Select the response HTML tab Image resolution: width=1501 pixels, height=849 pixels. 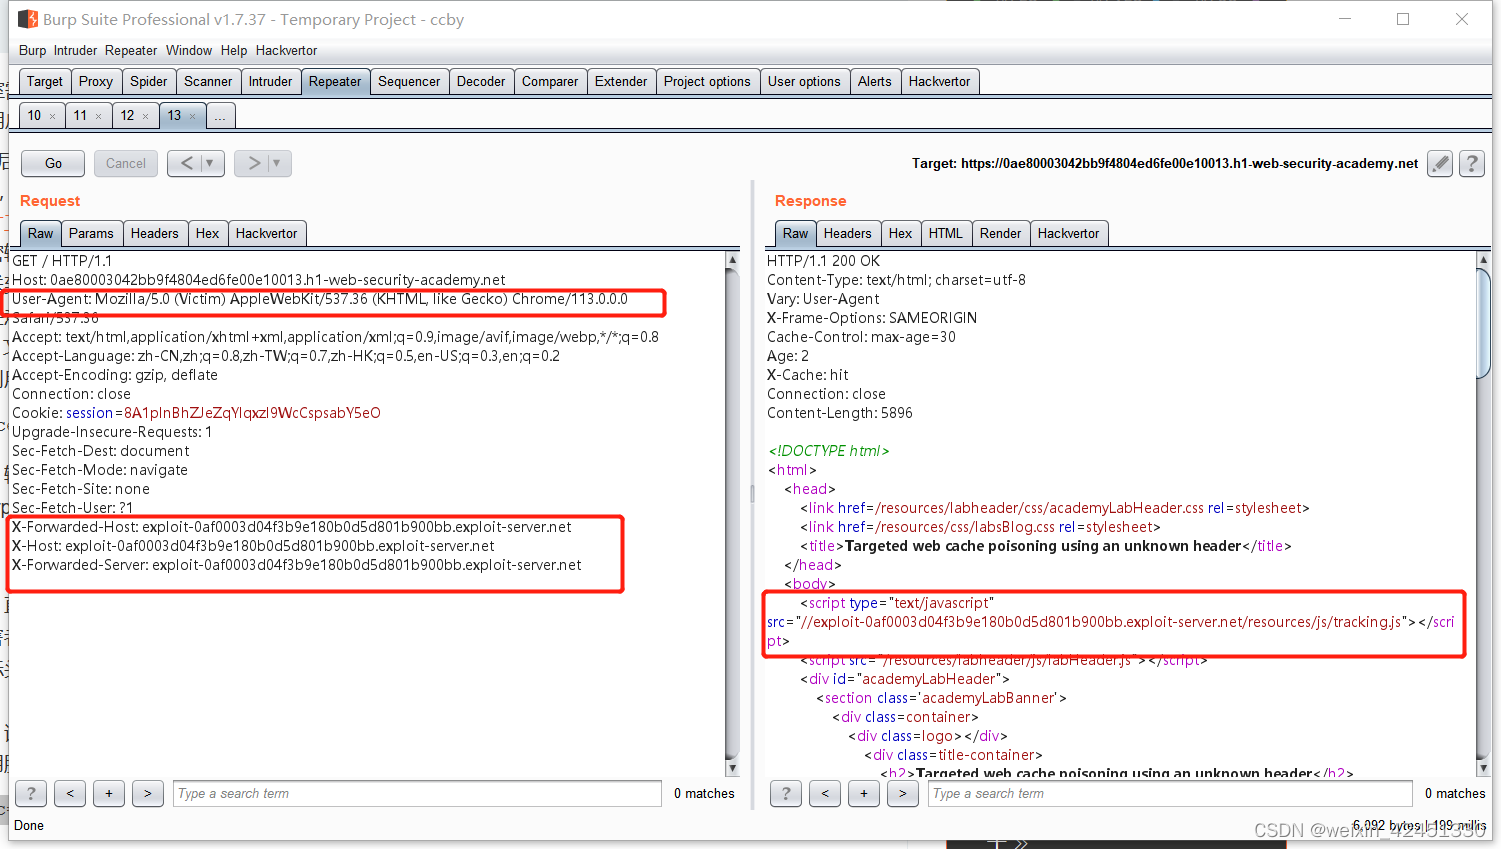[946, 233]
